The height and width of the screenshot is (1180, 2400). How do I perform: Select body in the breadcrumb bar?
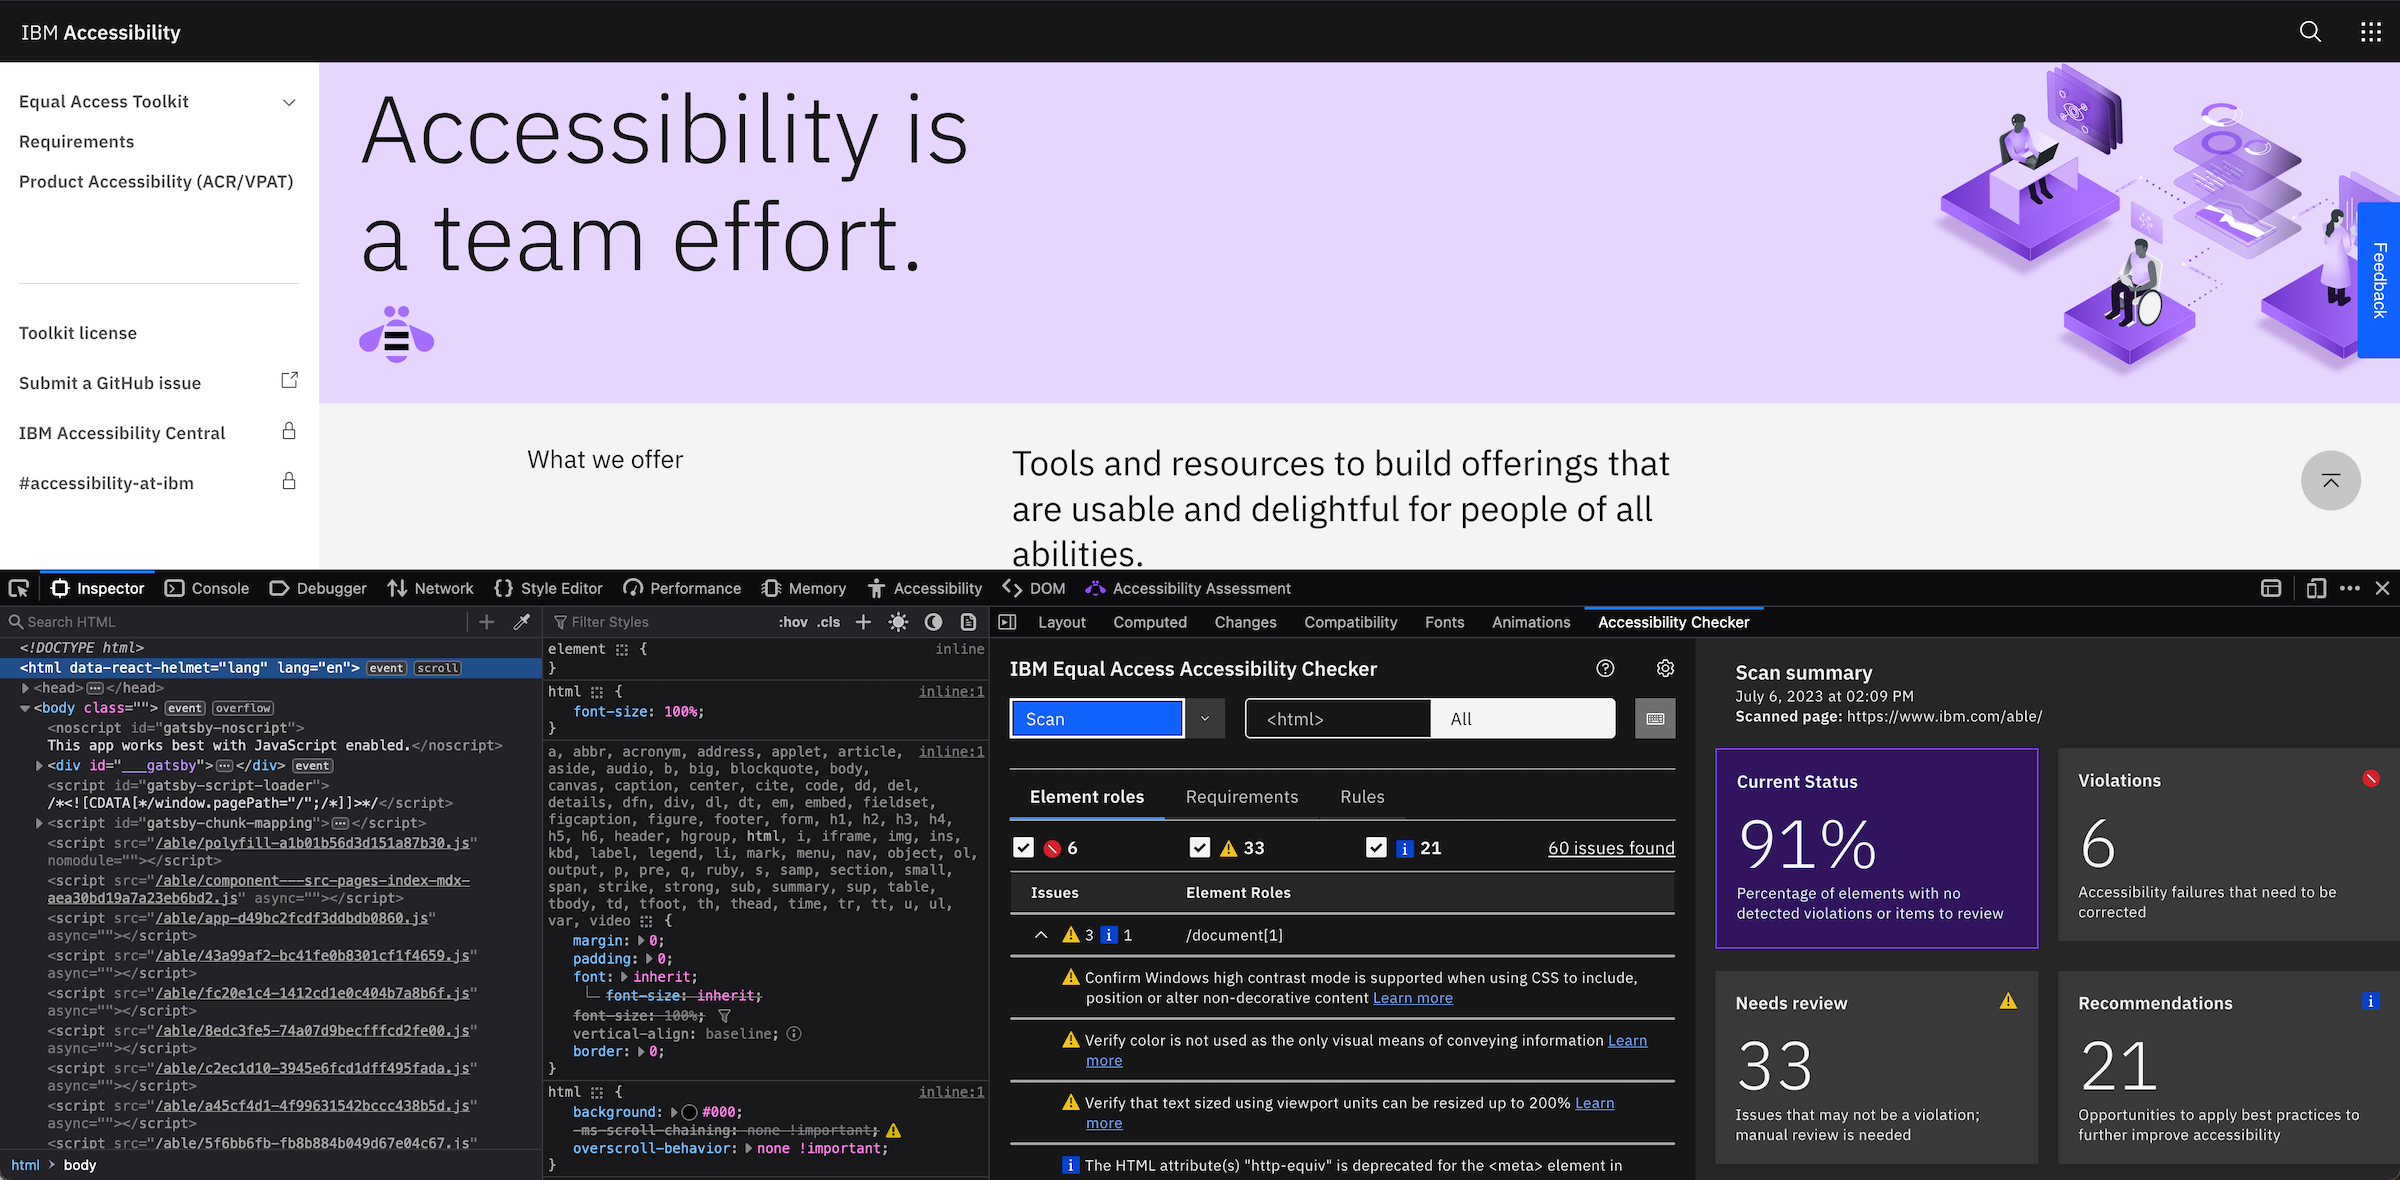point(80,1165)
